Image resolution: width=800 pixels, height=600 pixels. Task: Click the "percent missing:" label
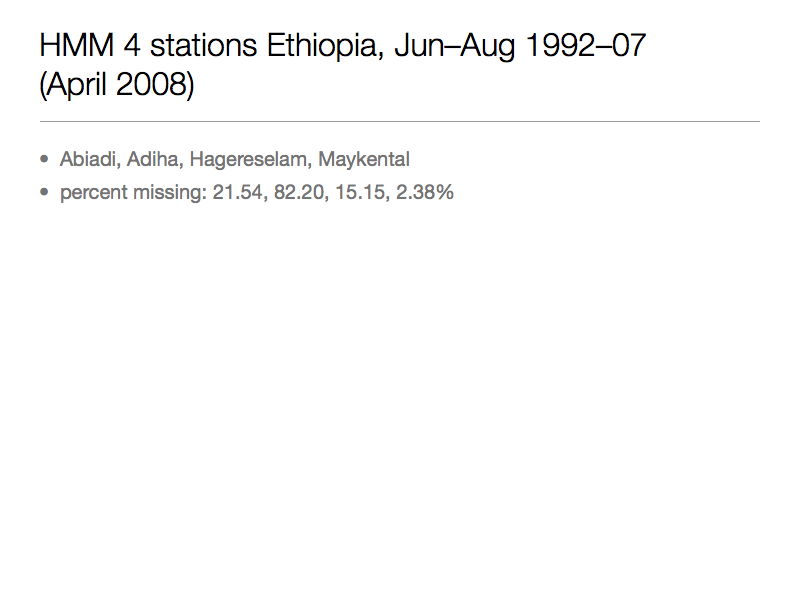(x=132, y=192)
